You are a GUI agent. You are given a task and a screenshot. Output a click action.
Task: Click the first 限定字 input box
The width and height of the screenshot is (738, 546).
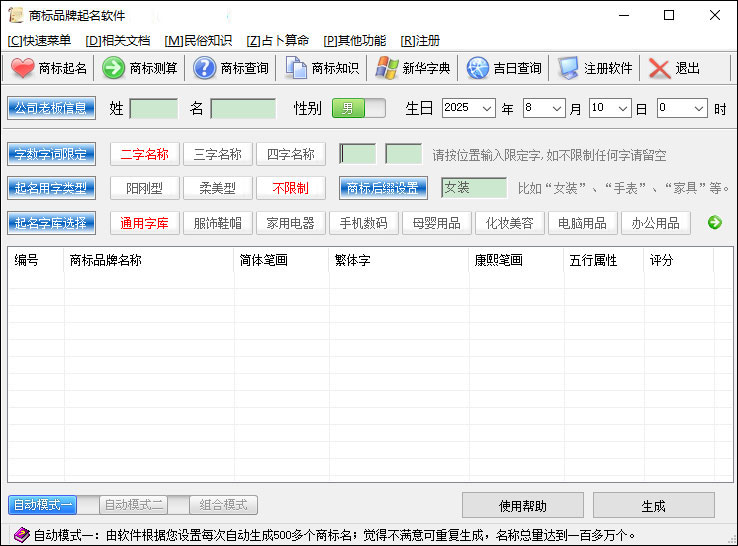(x=358, y=154)
